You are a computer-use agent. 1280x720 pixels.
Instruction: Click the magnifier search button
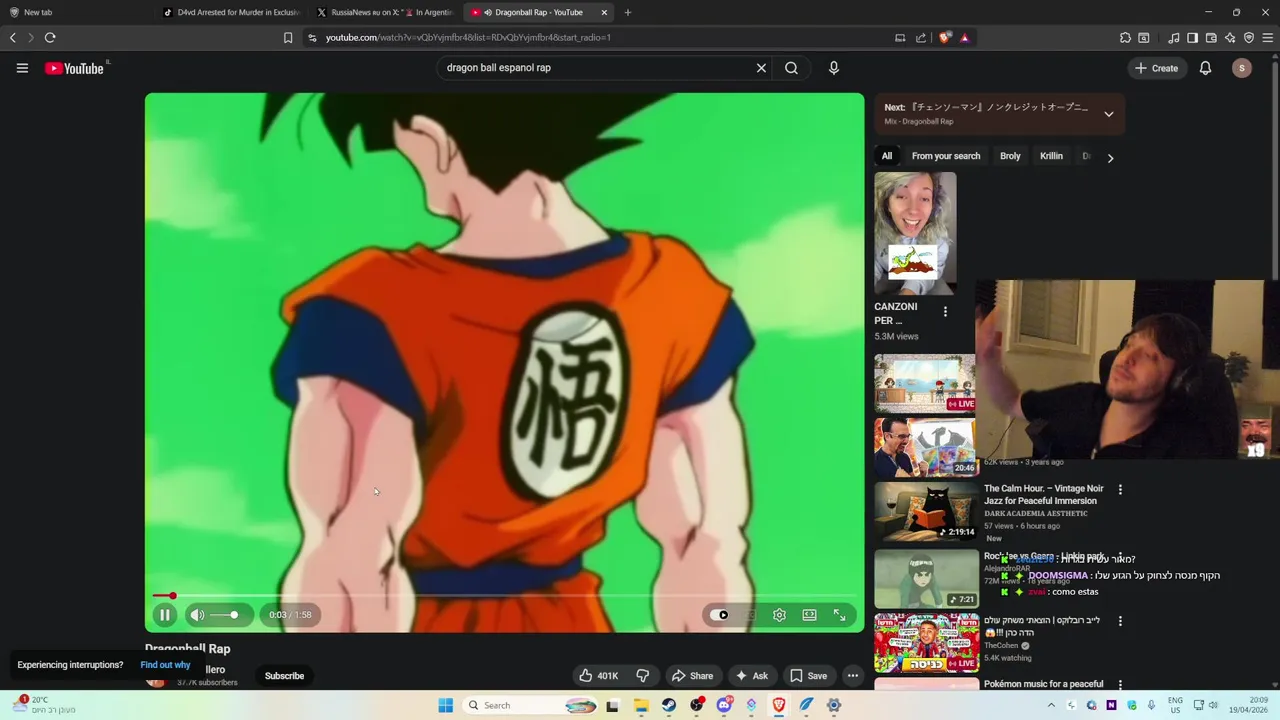[791, 68]
